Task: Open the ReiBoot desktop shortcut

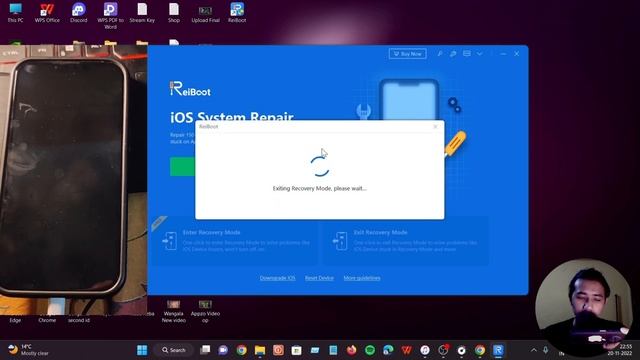Action: tap(237, 12)
